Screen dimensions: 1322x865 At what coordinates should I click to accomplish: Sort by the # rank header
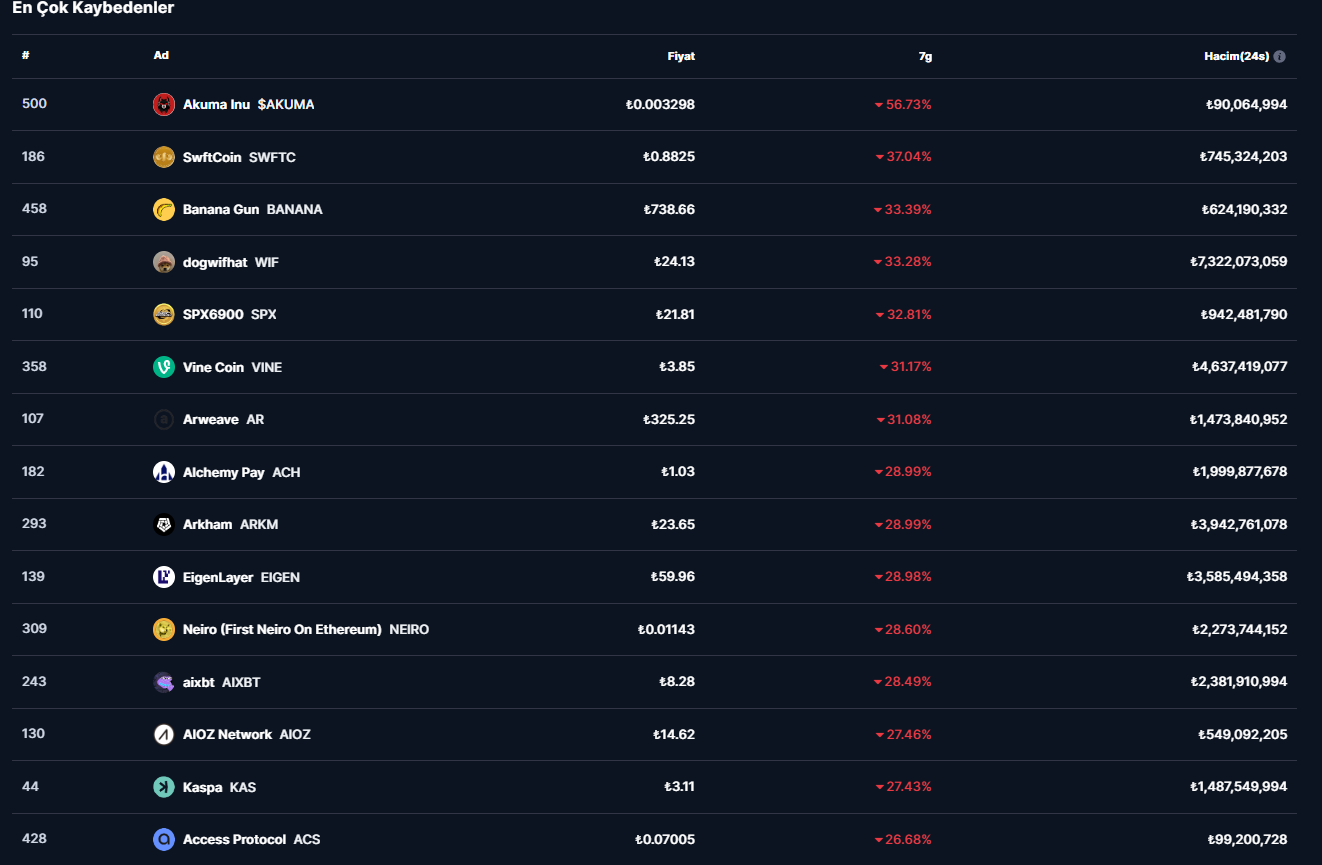click(x=25, y=55)
